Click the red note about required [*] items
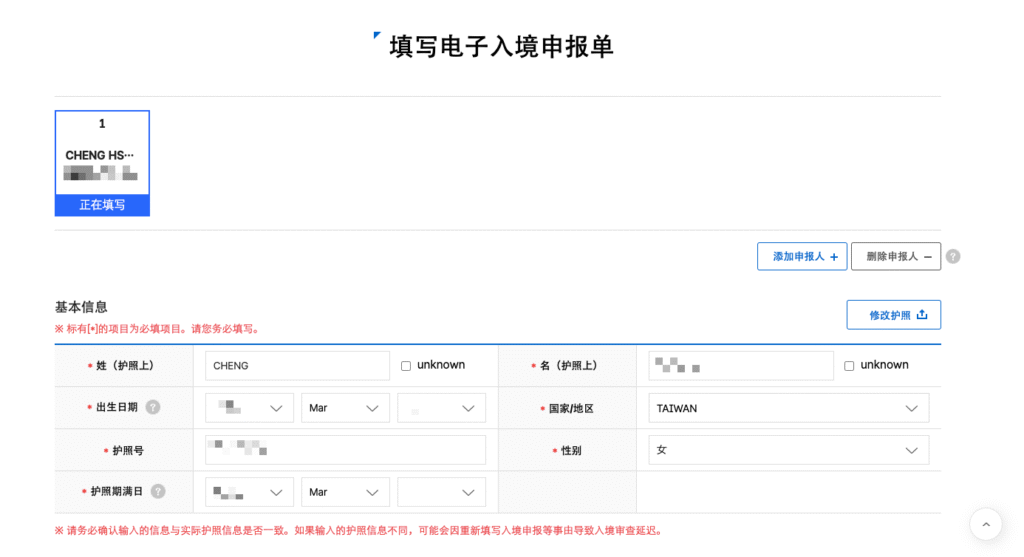The image size is (1024, 557). (159, 329)
